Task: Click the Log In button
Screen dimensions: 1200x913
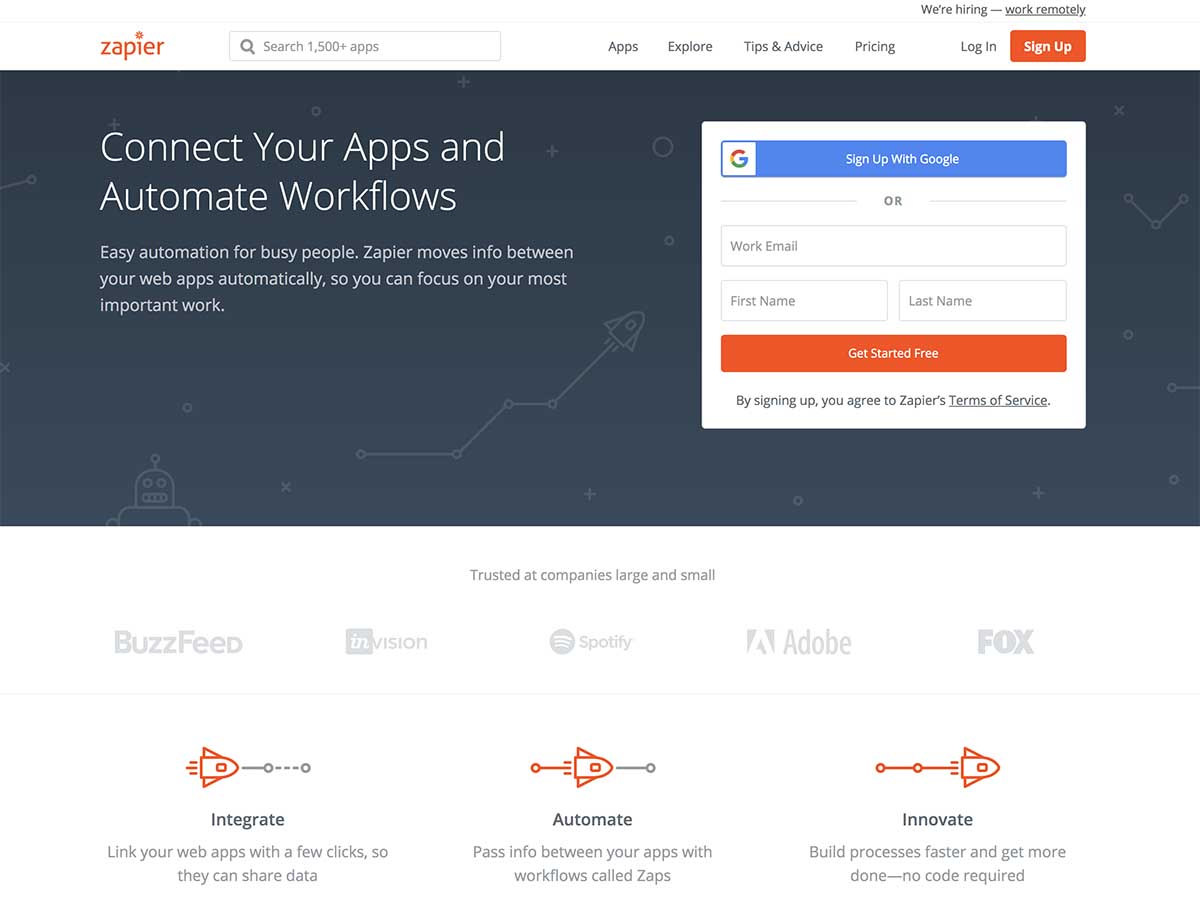Action: pyautogui.click(x=977, y=46)
